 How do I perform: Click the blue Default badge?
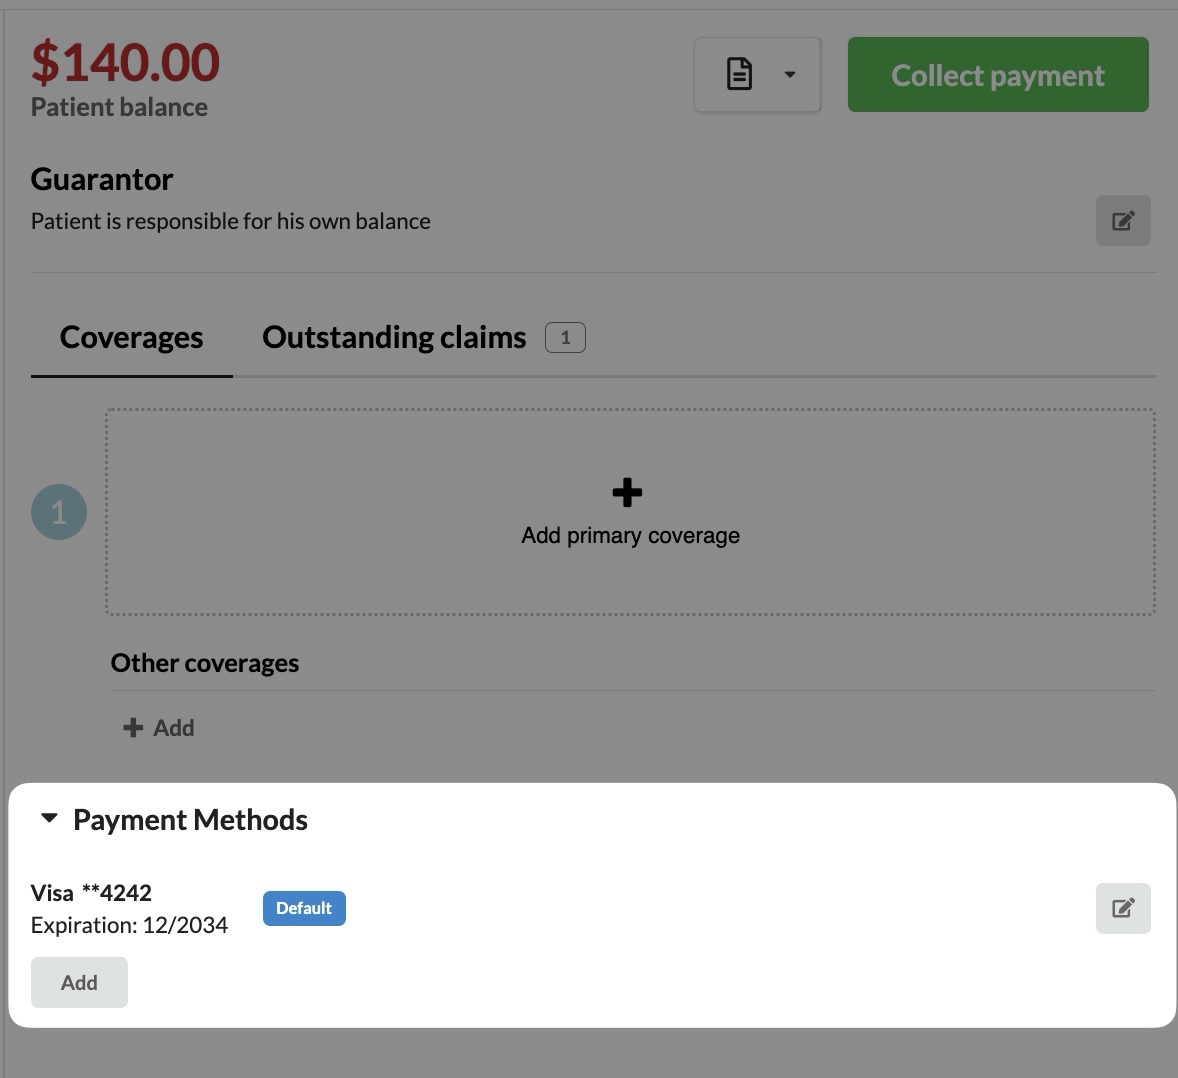tap(304, 908)
